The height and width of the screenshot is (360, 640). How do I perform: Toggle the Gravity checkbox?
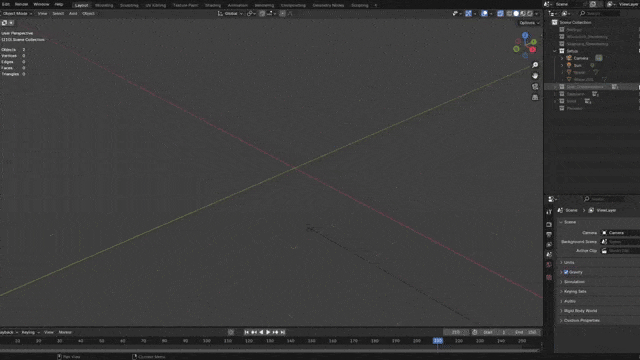(566, 272)
